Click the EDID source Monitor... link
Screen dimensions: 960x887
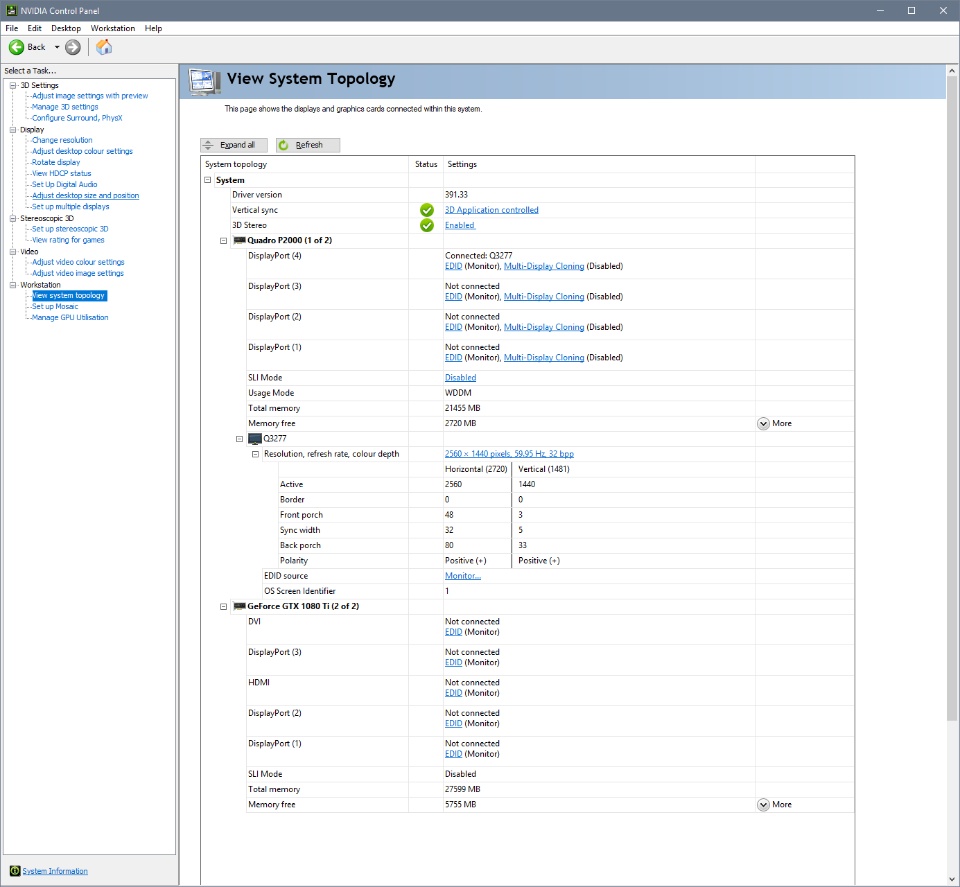click(463, 576)
